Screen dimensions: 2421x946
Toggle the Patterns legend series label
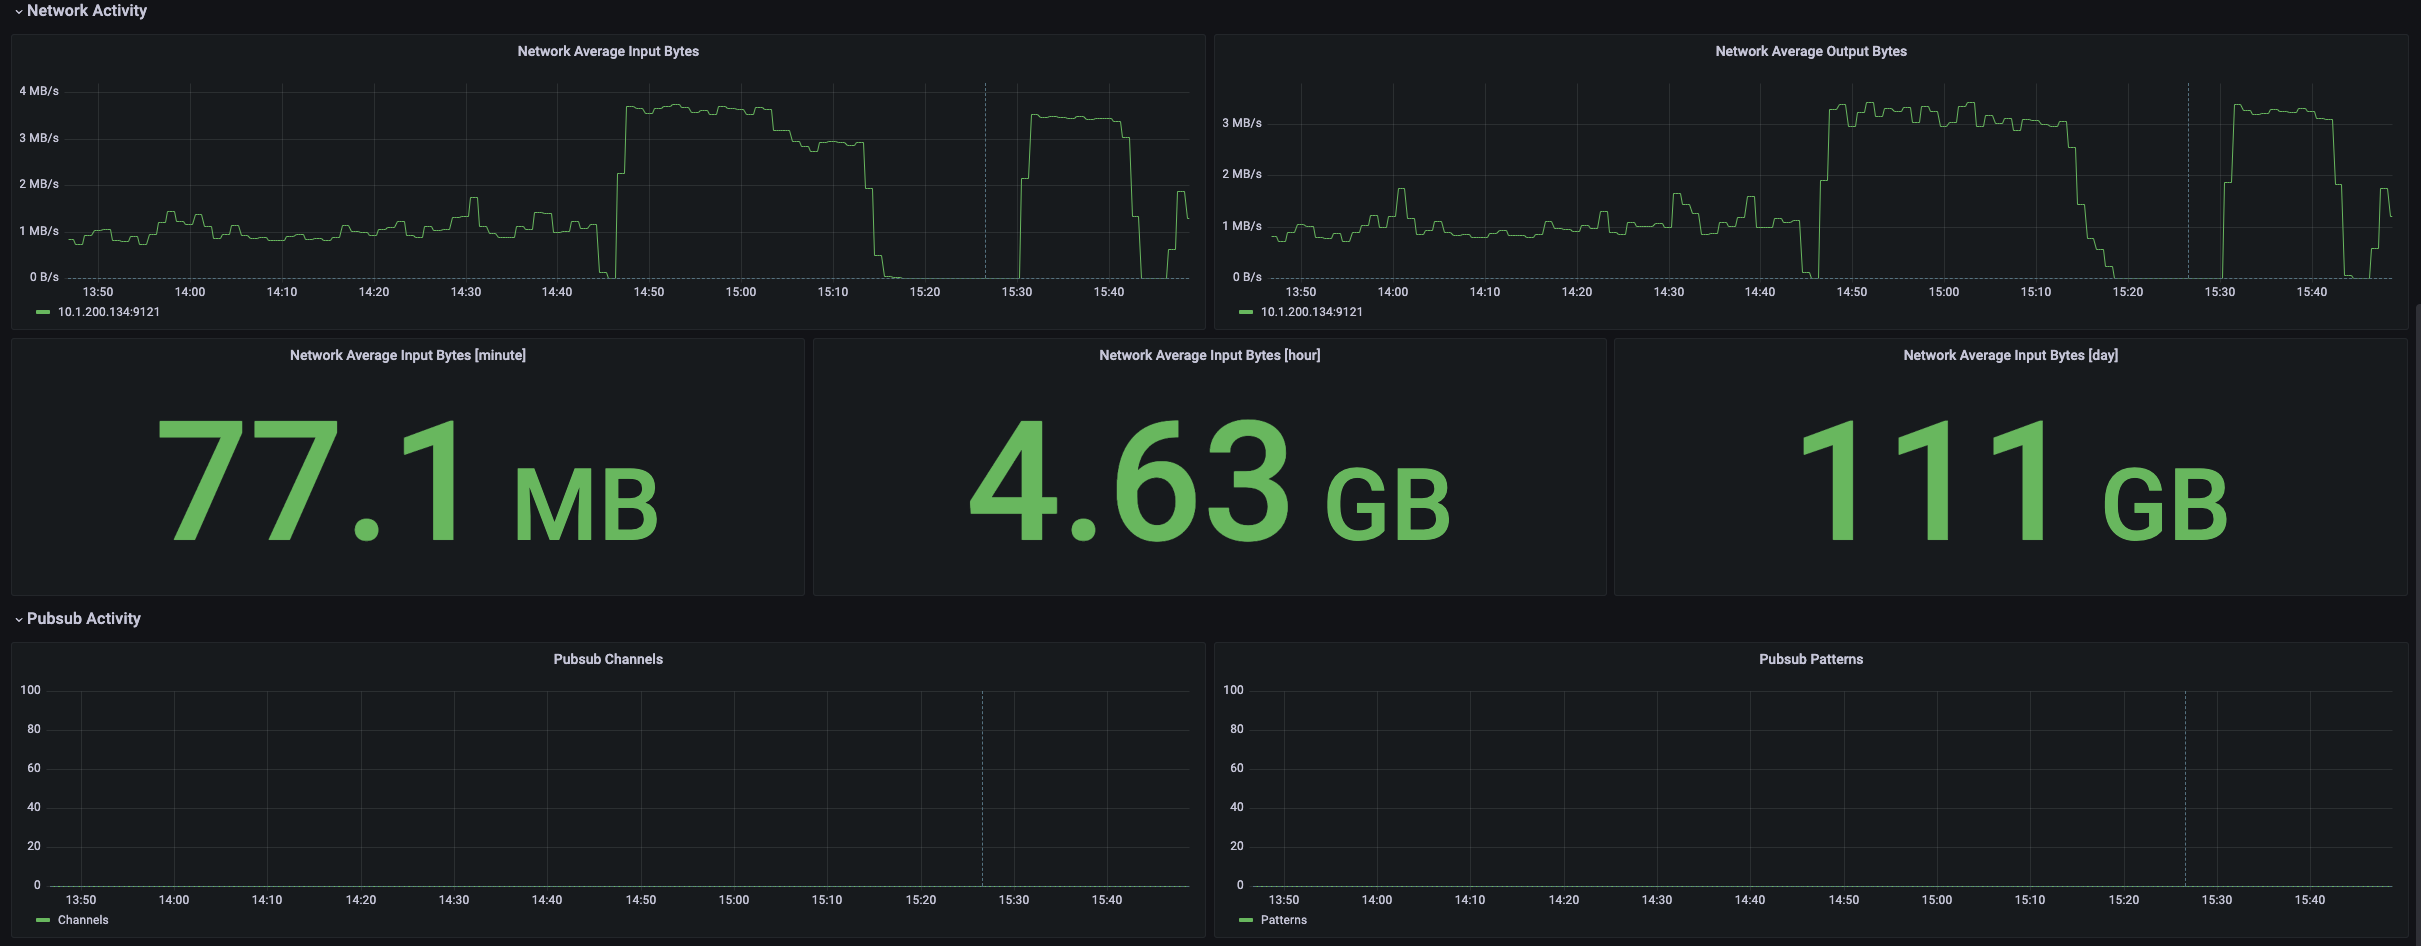1284,920
